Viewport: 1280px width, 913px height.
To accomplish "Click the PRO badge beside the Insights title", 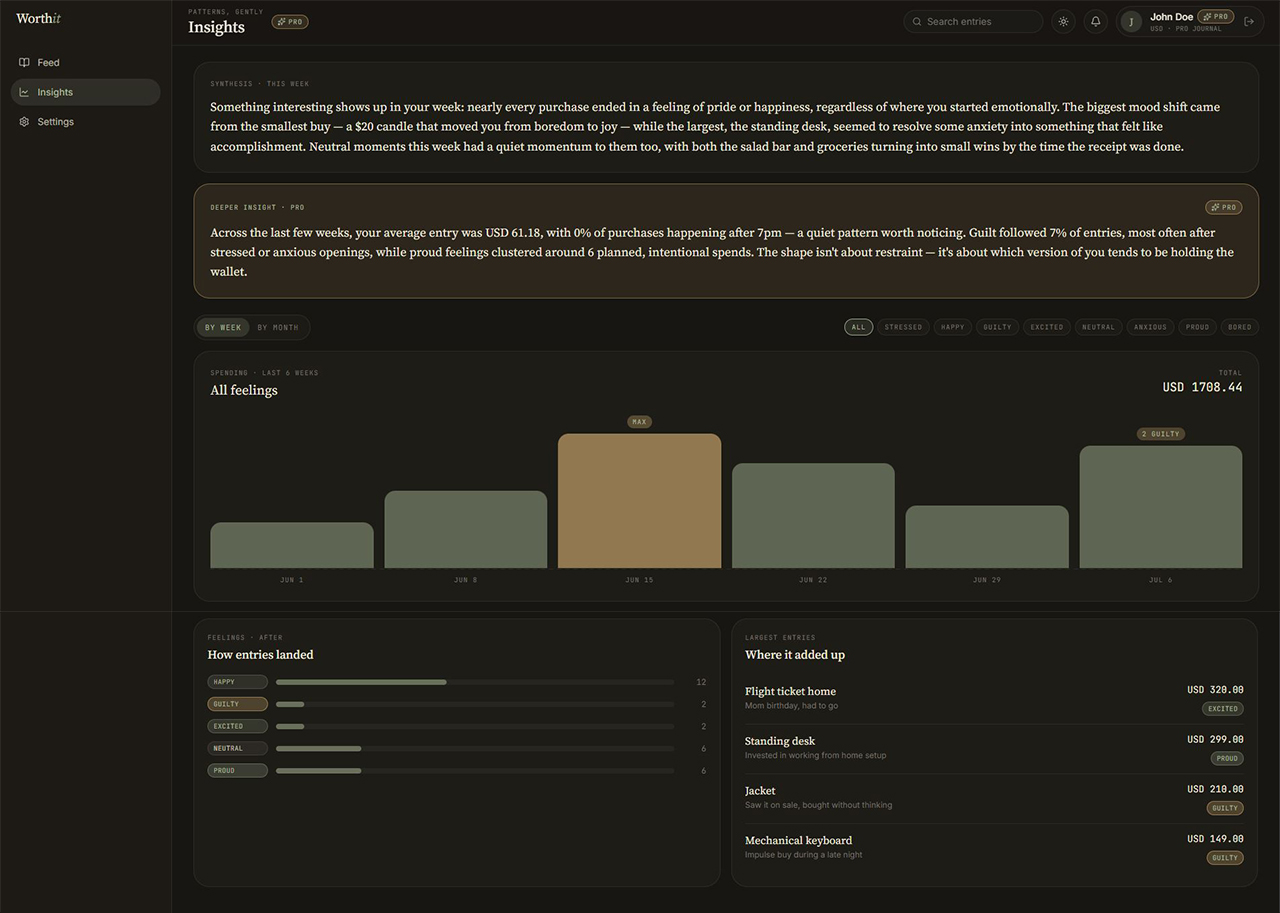I will click(x=290, y=22).
